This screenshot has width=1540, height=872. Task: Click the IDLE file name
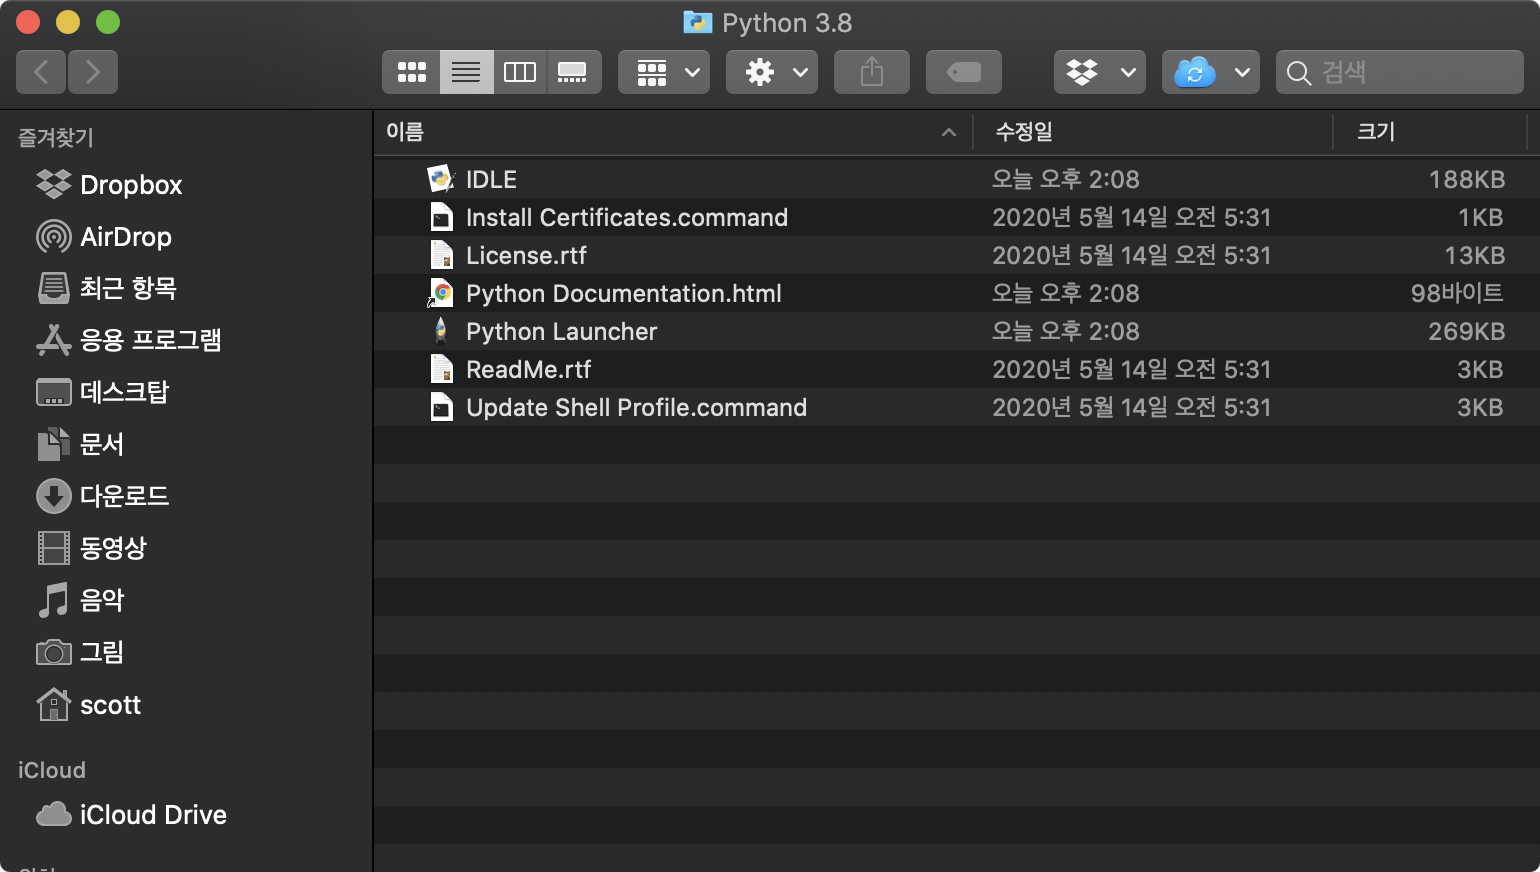tap(491, 180)
